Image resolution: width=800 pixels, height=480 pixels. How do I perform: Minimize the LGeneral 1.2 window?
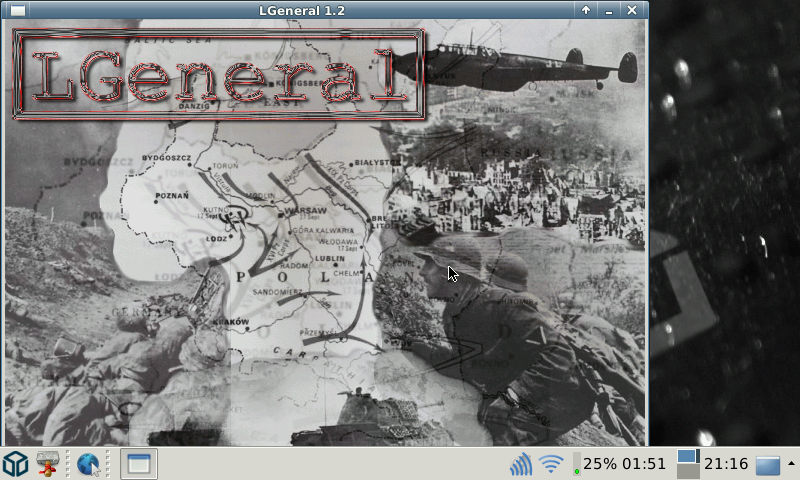pos(609,11)
